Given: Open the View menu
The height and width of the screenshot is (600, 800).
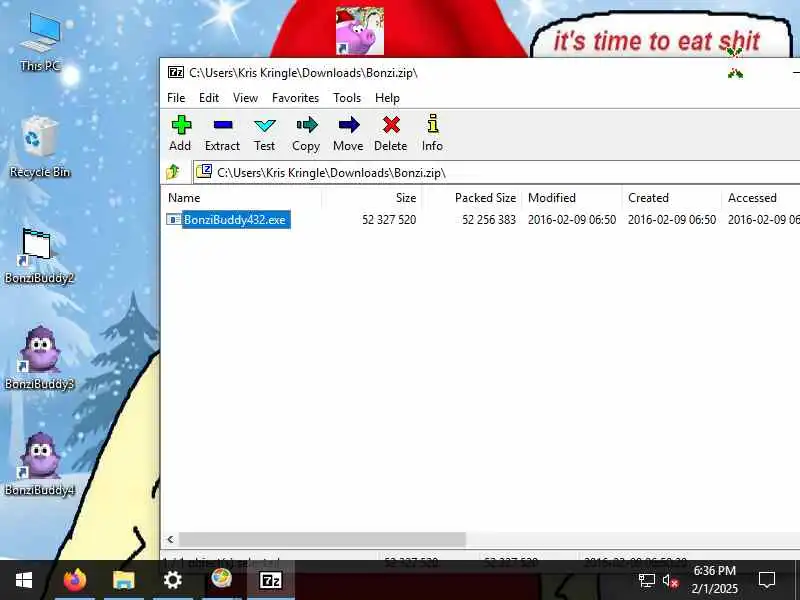Looking at the screenshot, I should click(x=245, y=97).
